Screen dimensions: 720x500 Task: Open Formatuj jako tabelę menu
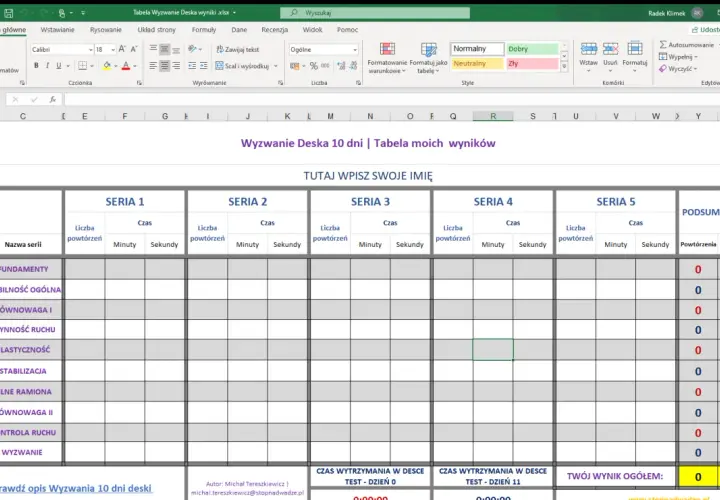pyautogui.click(x=428, y=57)
